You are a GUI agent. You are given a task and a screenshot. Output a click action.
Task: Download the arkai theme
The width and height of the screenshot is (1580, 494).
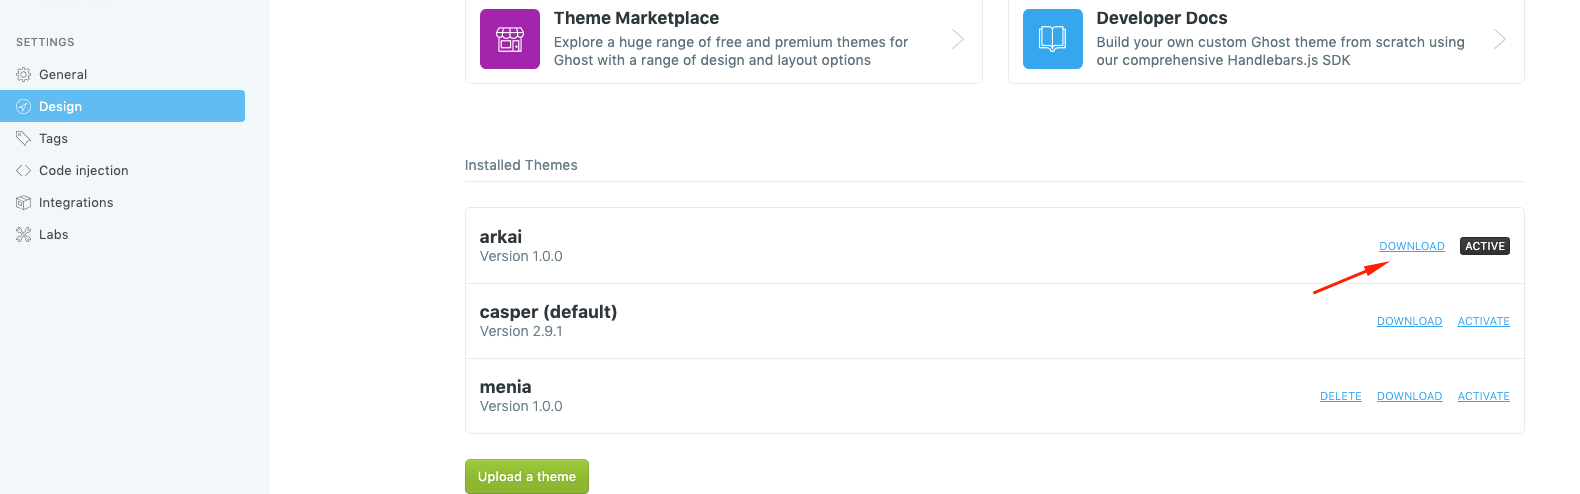coord(1412,246)
